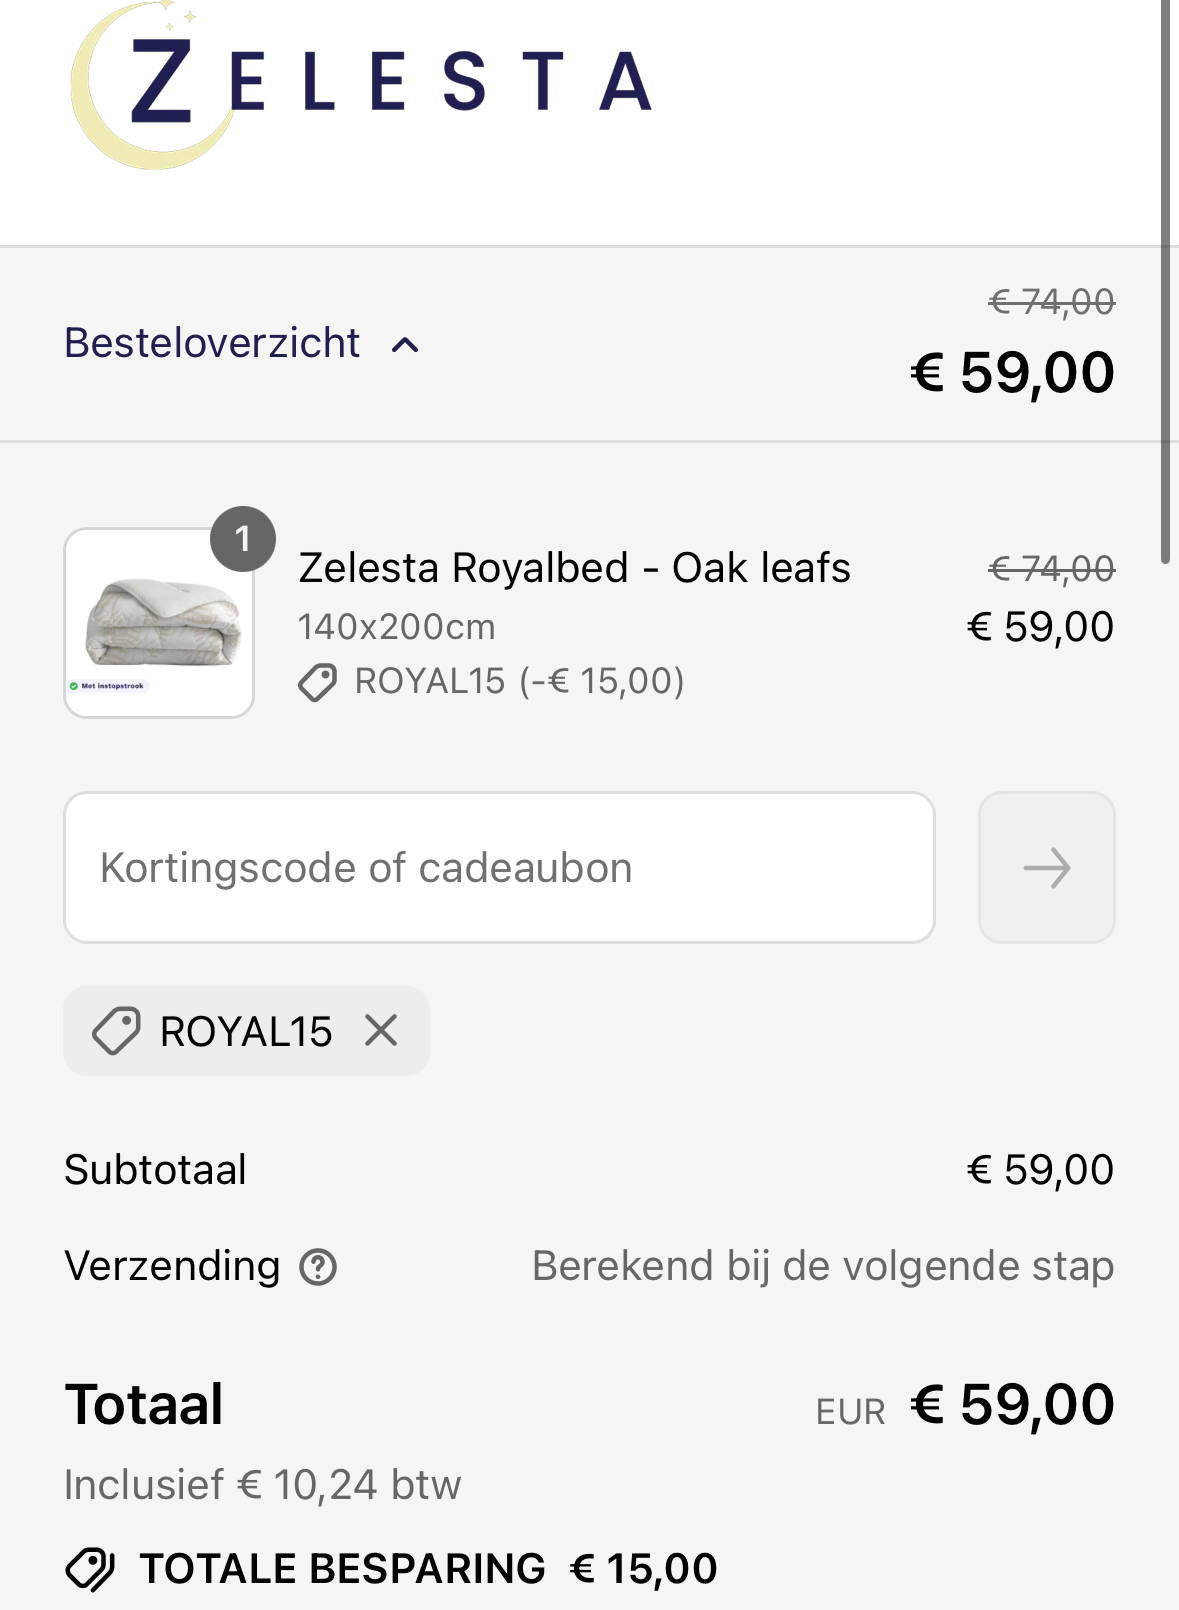Click the tag icon in the ROYAL15 chip

pyautogui.click(x=117, y=1031)
